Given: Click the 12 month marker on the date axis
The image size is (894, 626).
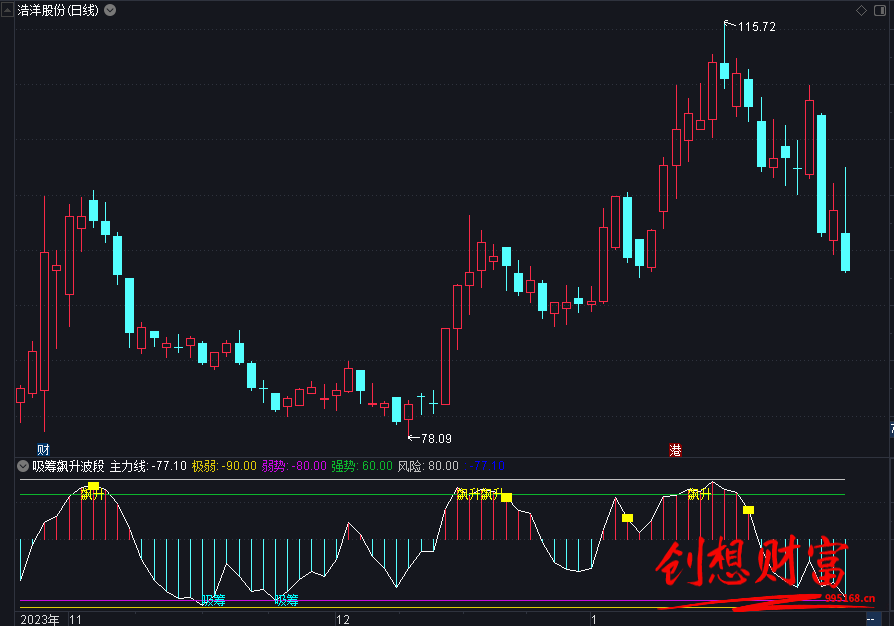Looking at the screenshot, I should click(x=343, y=620).
